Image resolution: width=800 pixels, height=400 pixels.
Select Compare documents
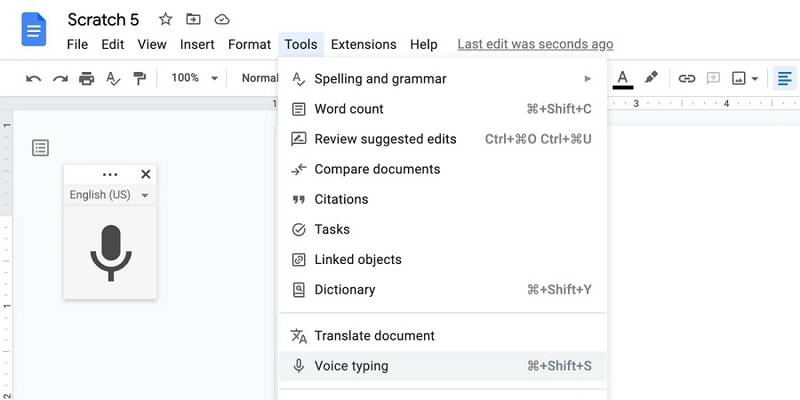pyautogui.click(x=442, y=169)
